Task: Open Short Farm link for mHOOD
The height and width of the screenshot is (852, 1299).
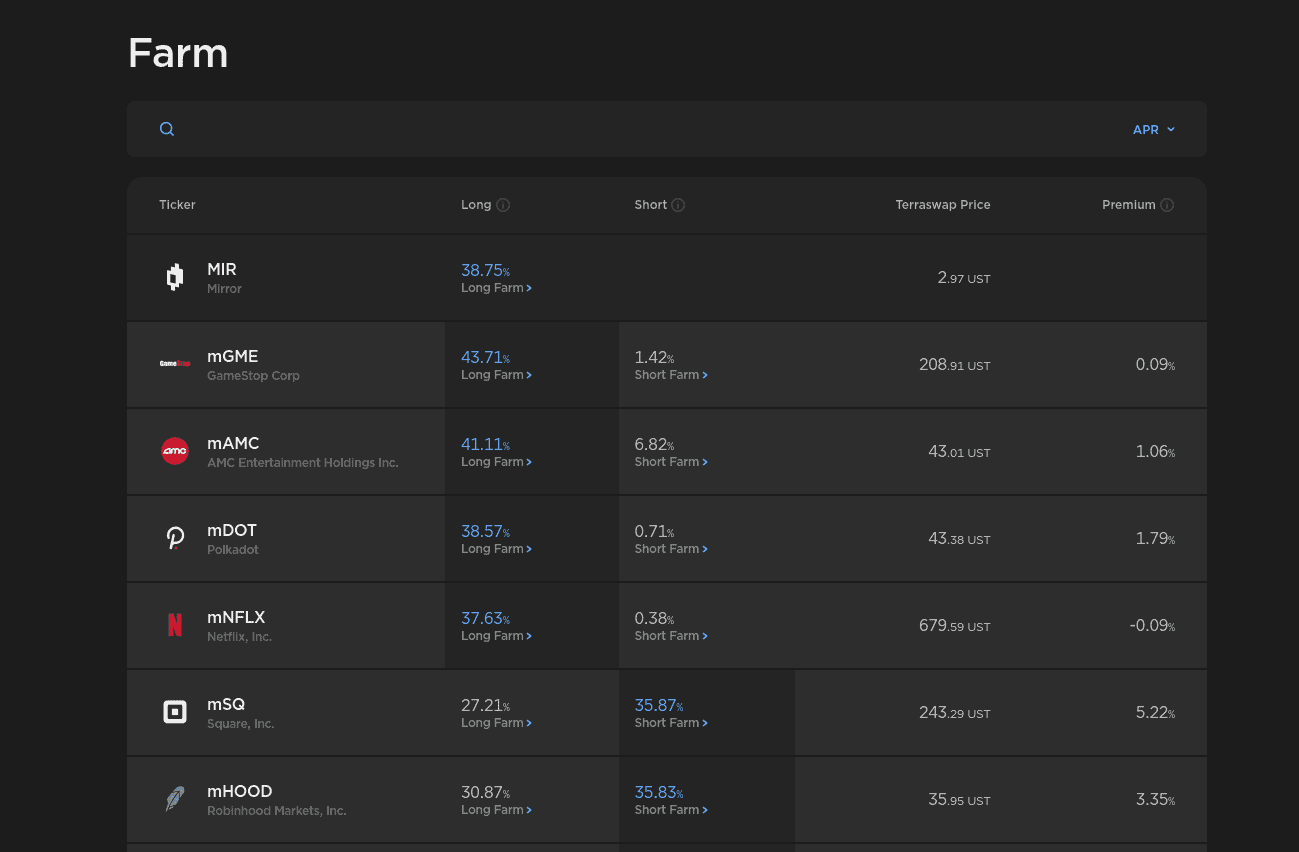Action: (x=671, y=810)
